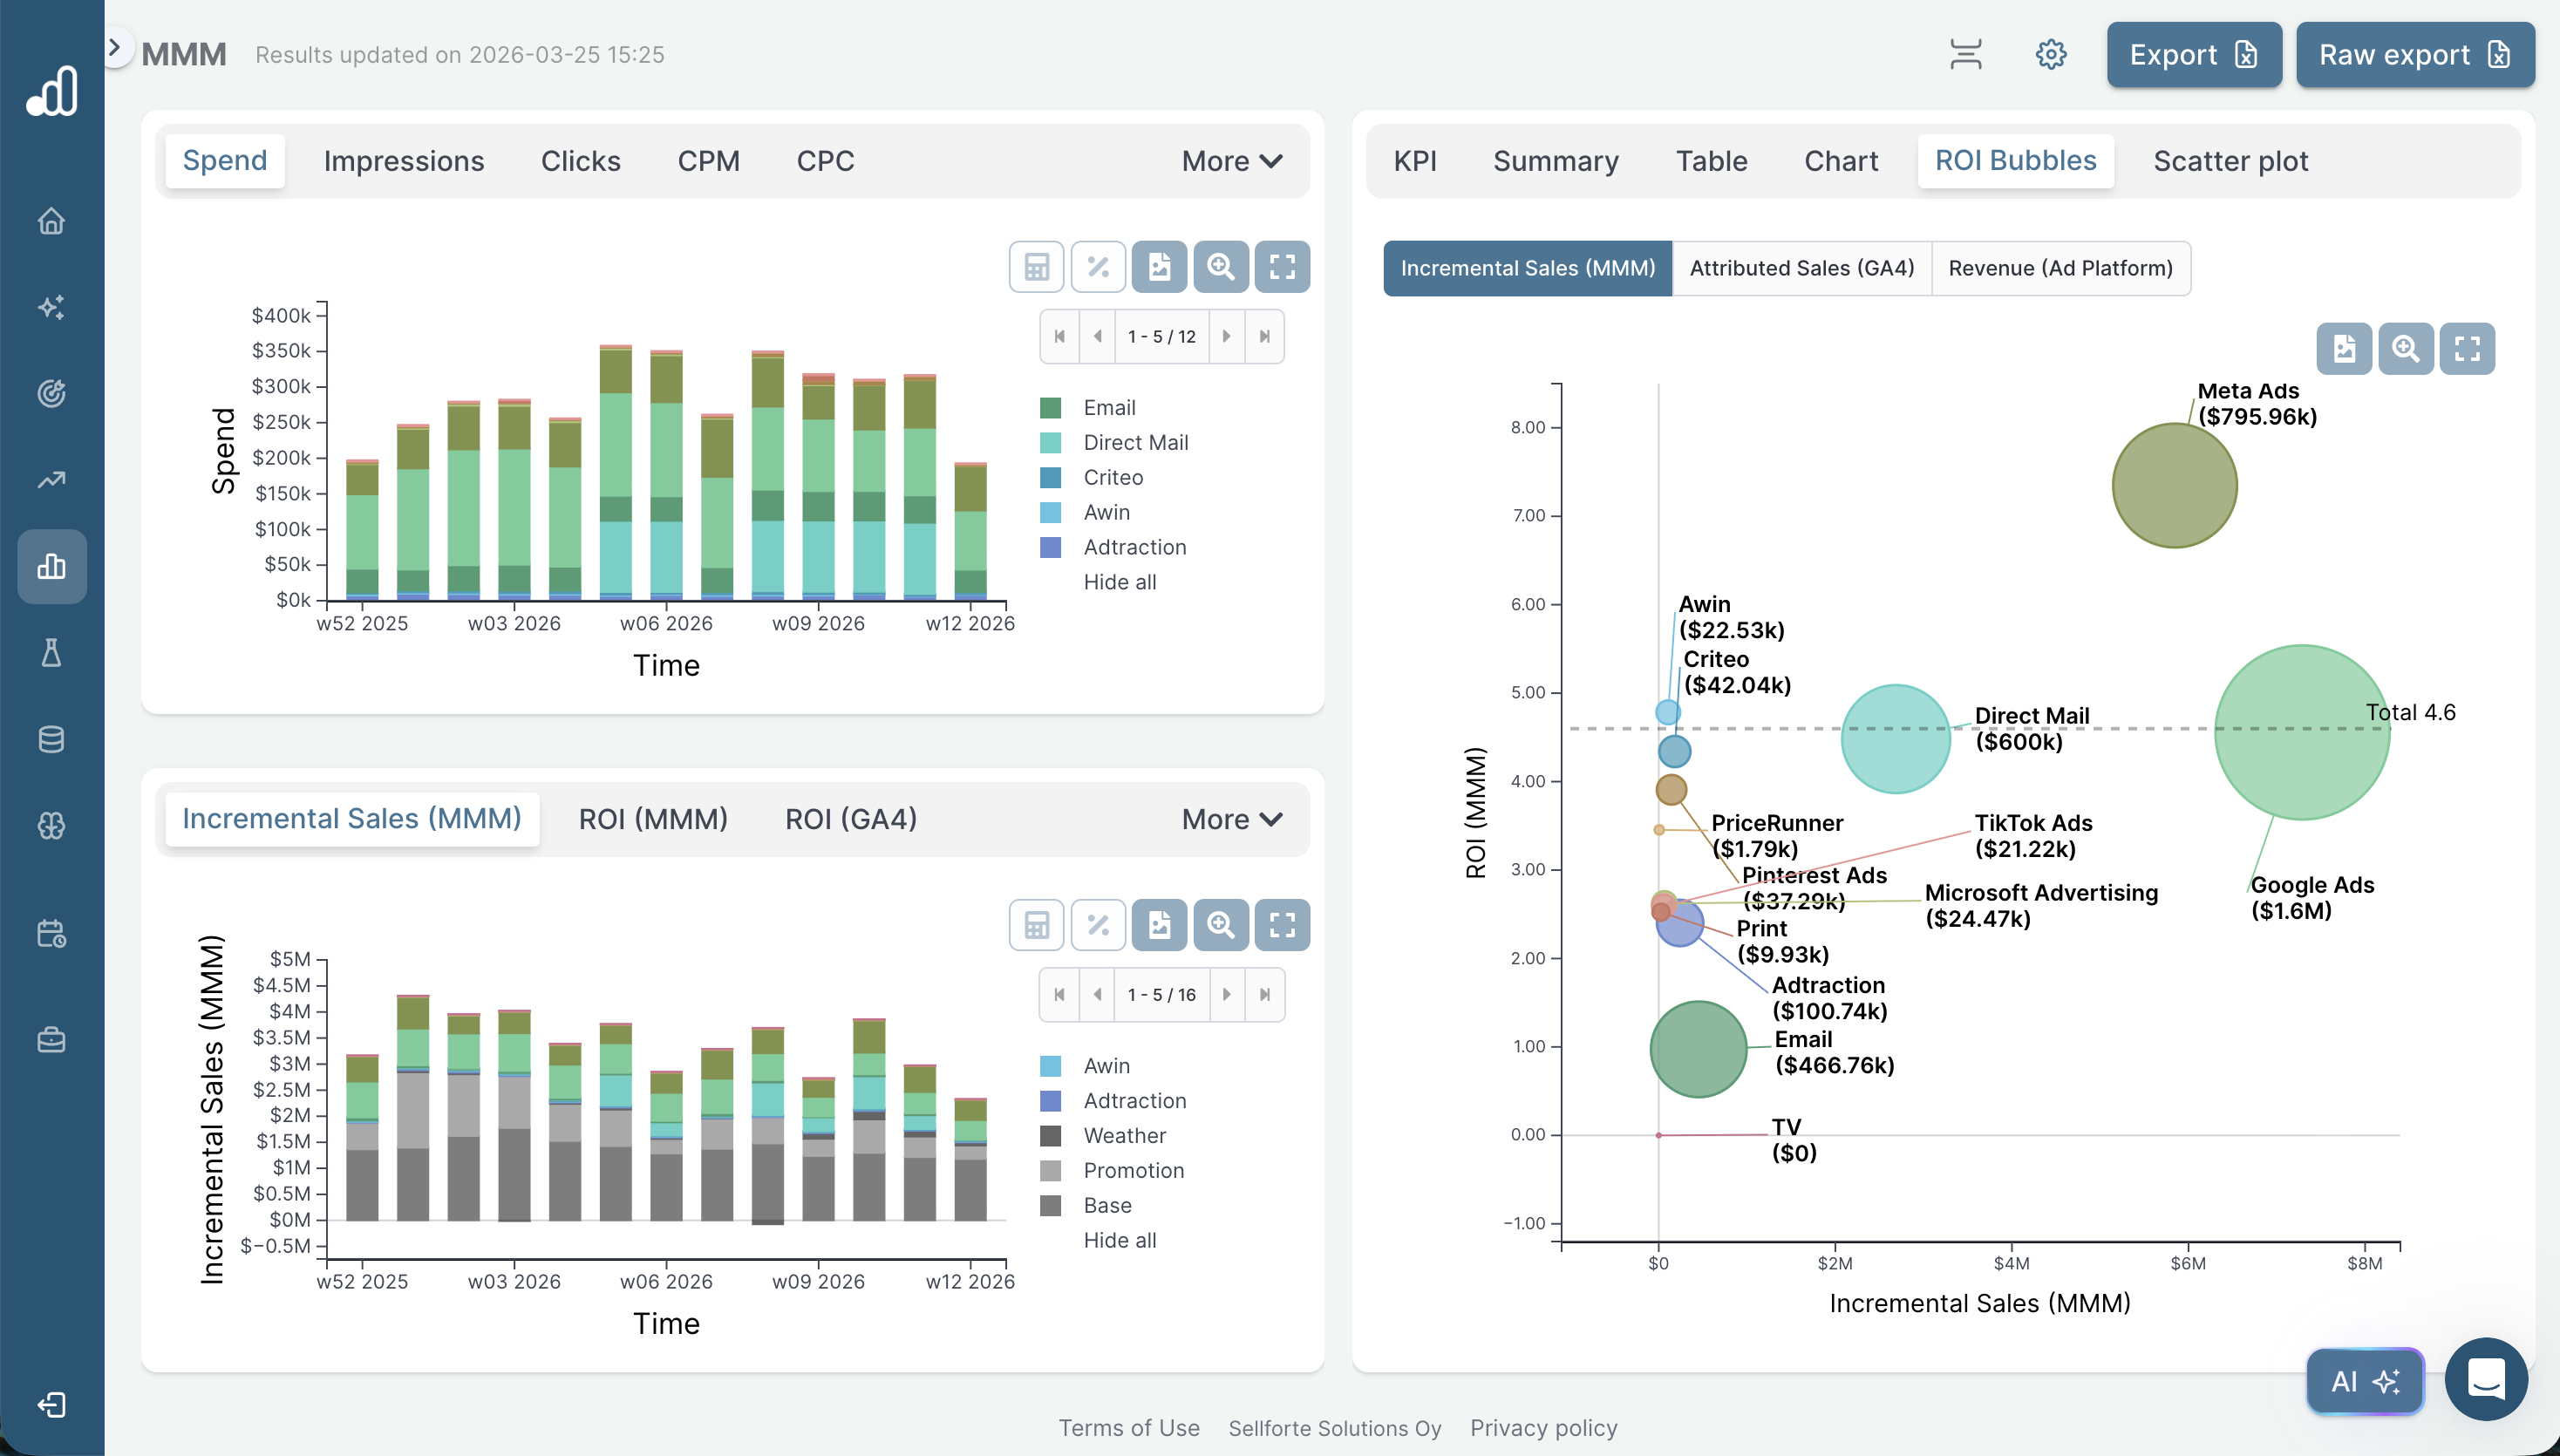Expand the collapsed sidebar chevron
The height and width of the screenshot is (1456, 2560).
(x=115, y=47)
